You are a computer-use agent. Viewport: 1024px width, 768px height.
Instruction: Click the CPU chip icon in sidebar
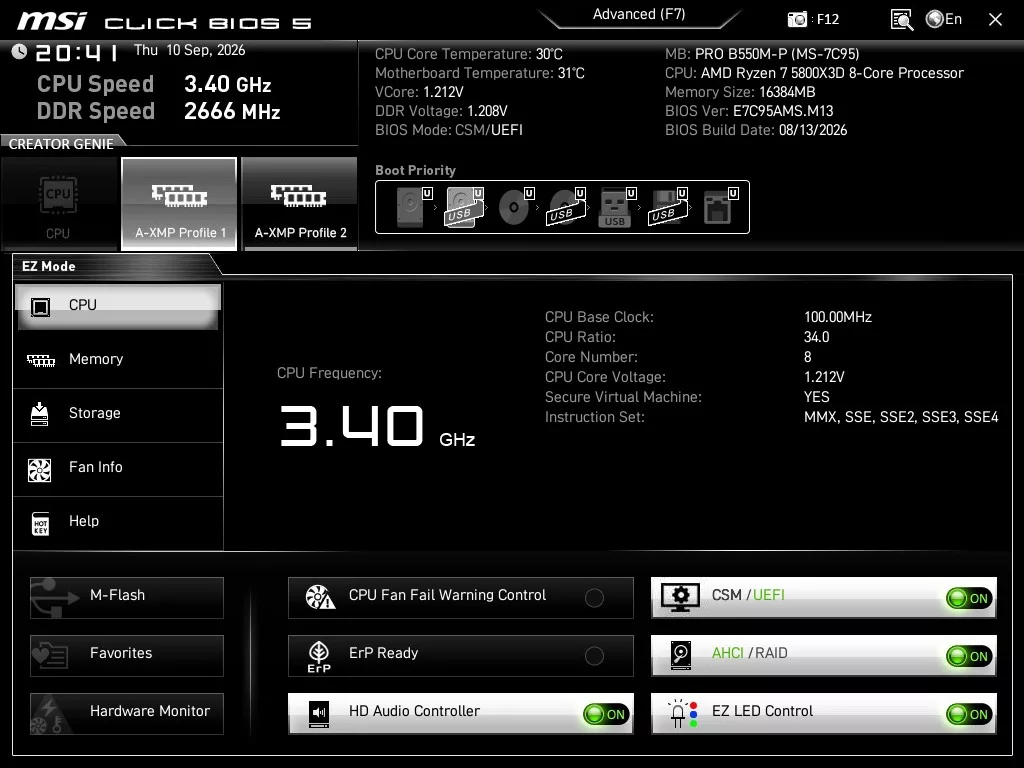coord(40,306)
